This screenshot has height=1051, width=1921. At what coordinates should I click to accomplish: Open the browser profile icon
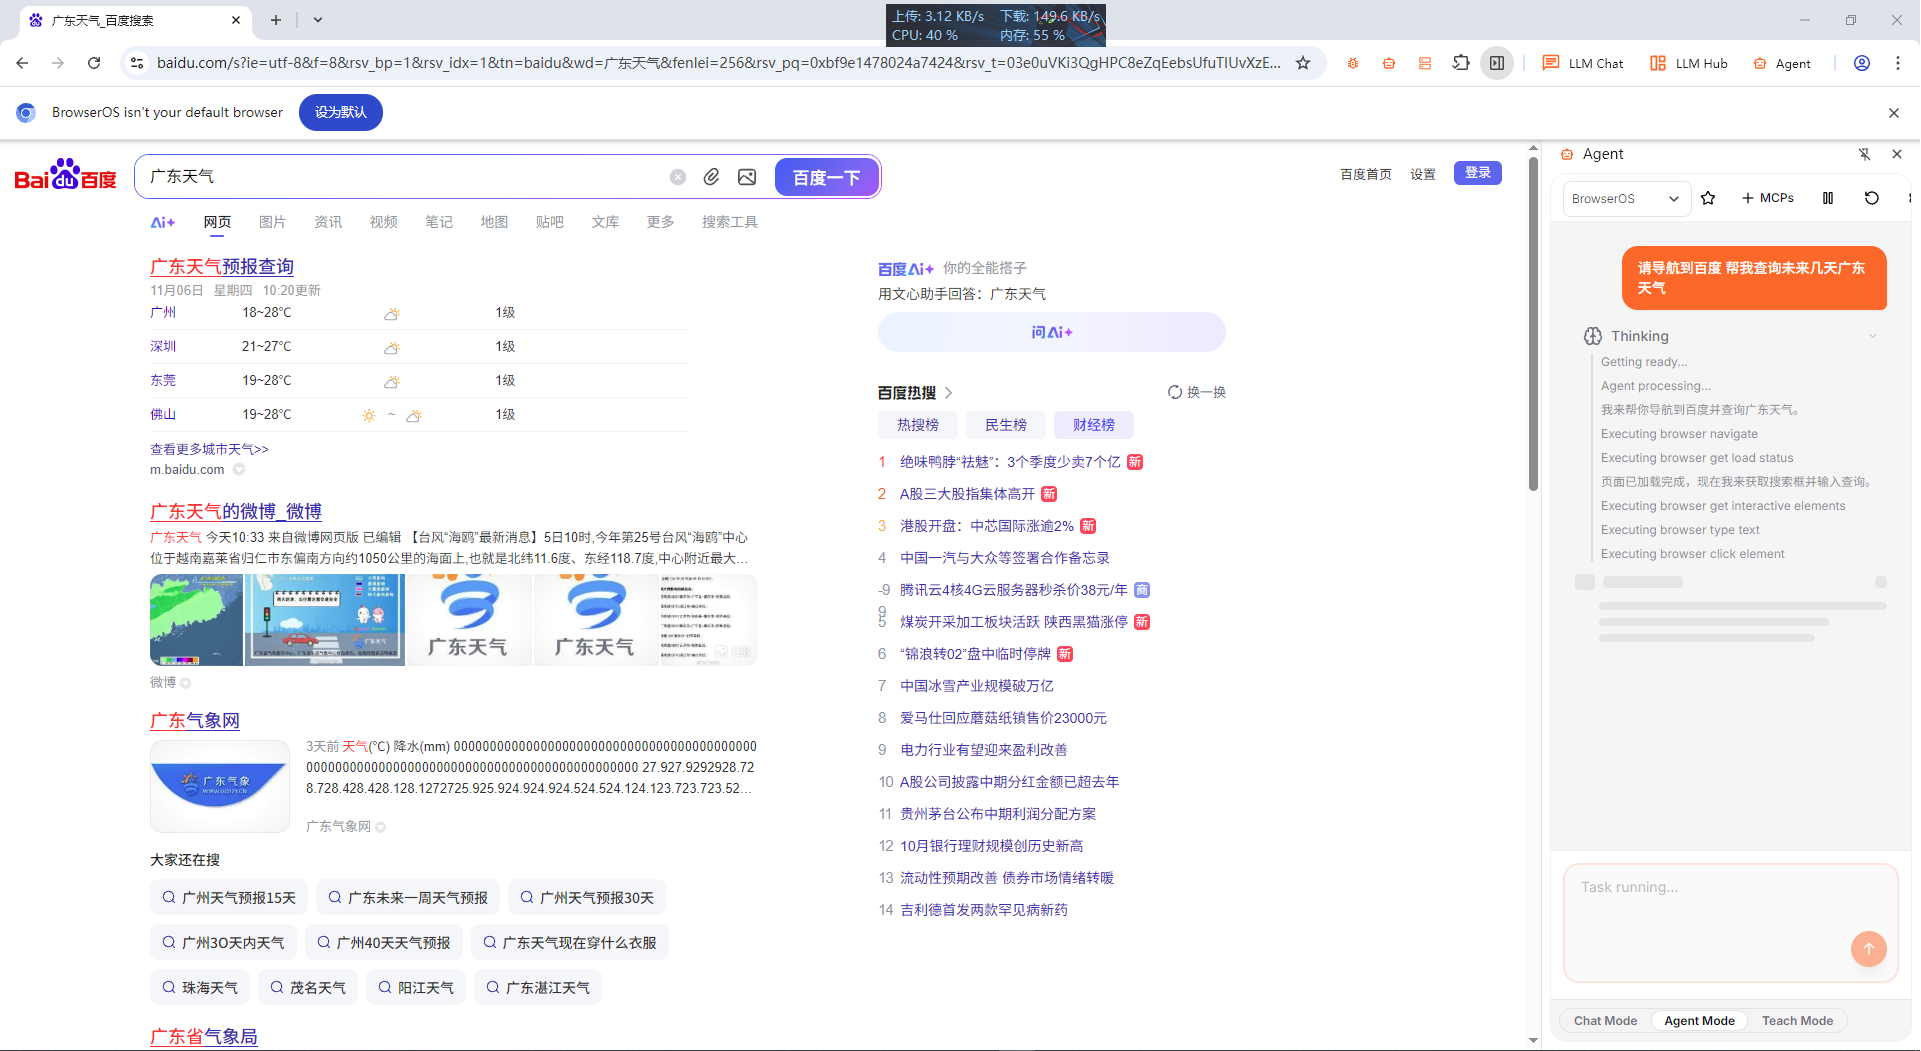click(x=1862, y=63)
